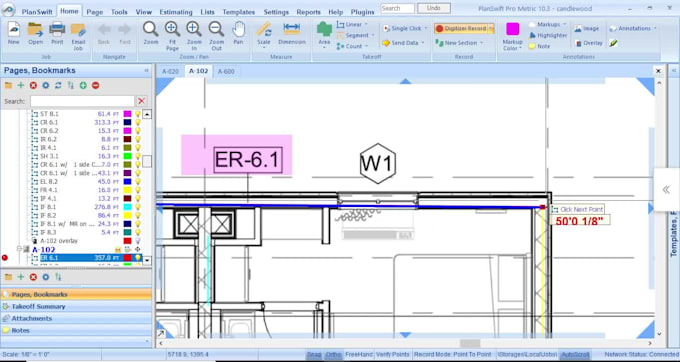This screenshot has height=362, width=680.
Task: Click the Overlay tool in Annotations
Action: (x=588, y=43)
